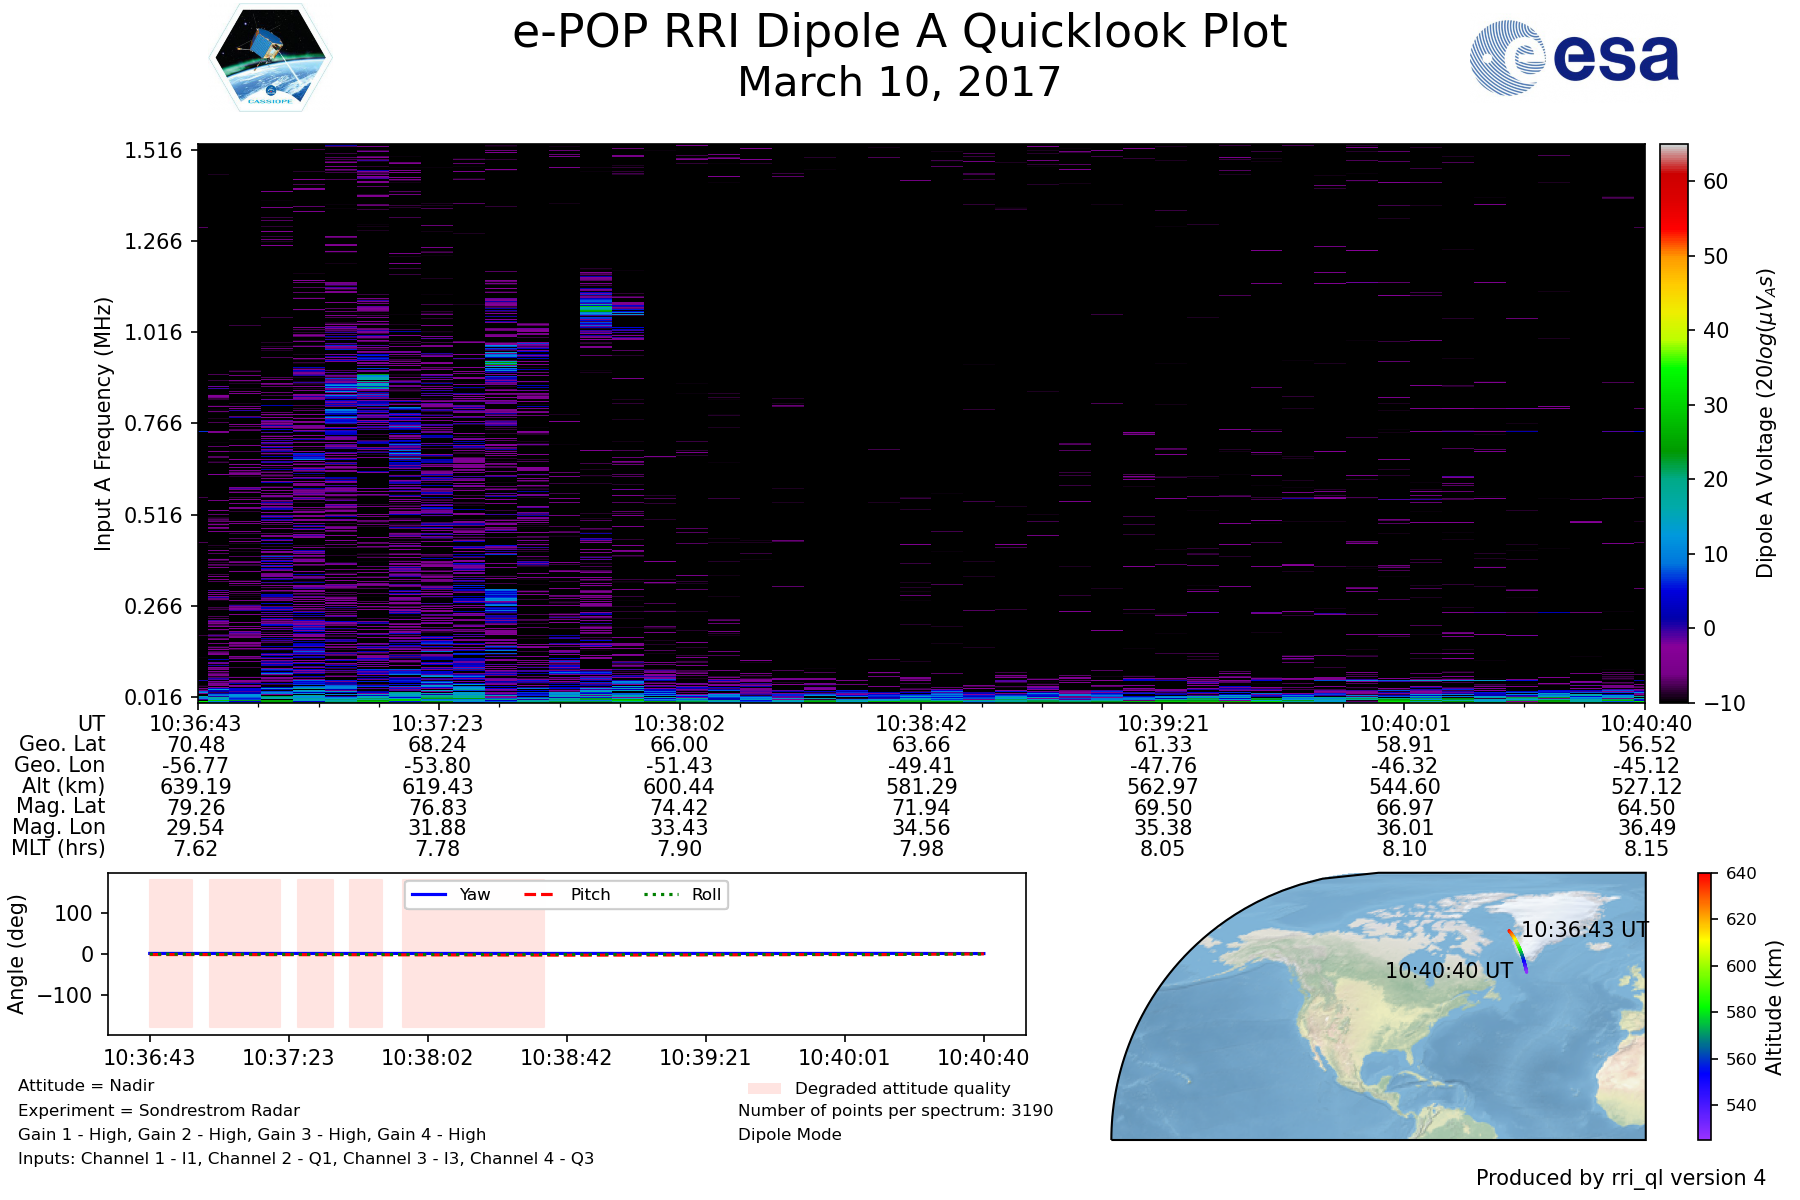This screenshot has height=1200, width=1800.
Task: Click the plot title 'e-POP RRI Dipole A Quicklook Plot'
Action: click(899, 32)
